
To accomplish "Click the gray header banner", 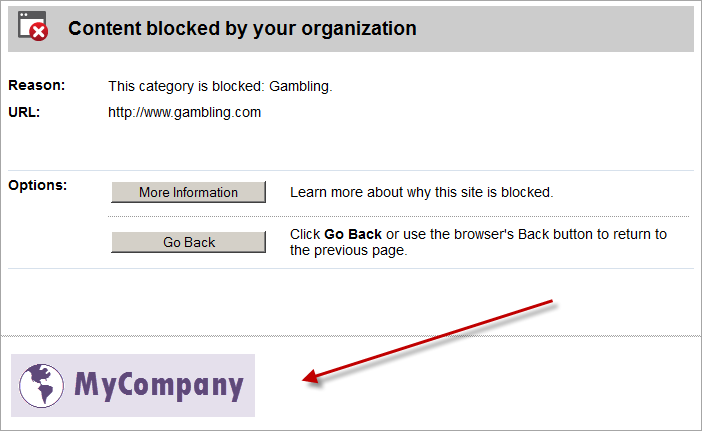I will click(351, 29).
